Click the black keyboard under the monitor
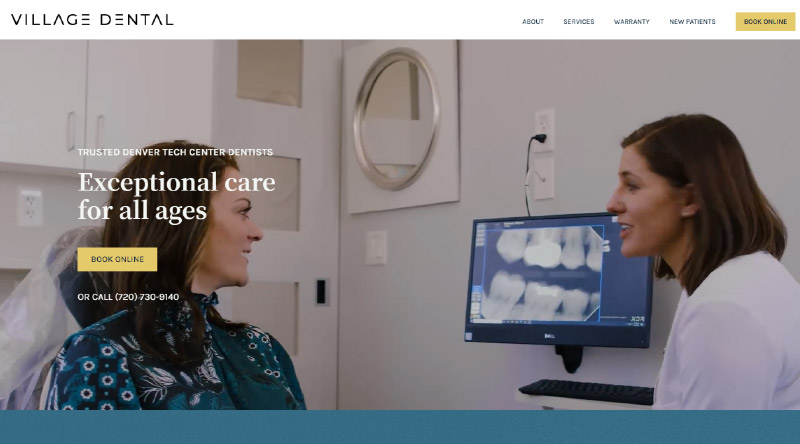The image size is (800, 444). coord(587,392)
